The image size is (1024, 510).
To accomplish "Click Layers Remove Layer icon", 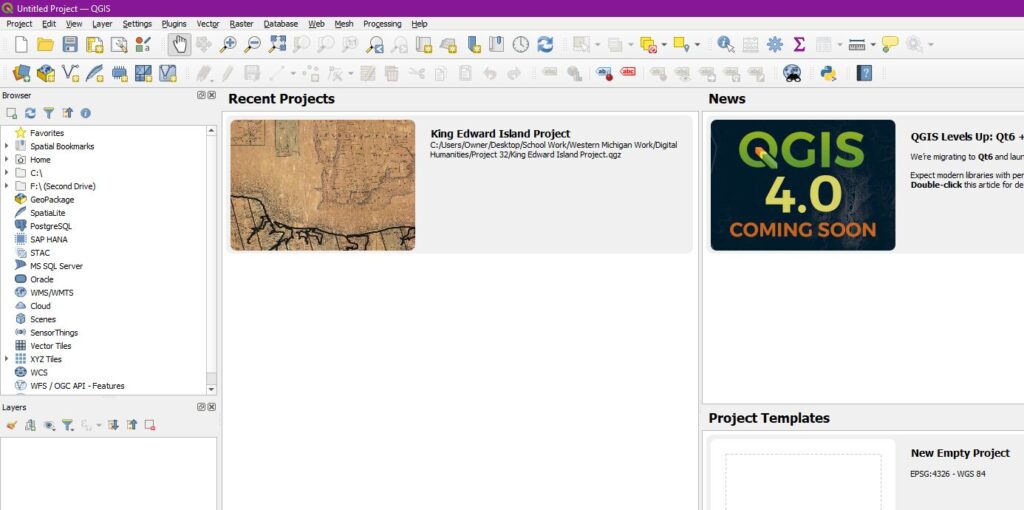I will click(150, 425).
